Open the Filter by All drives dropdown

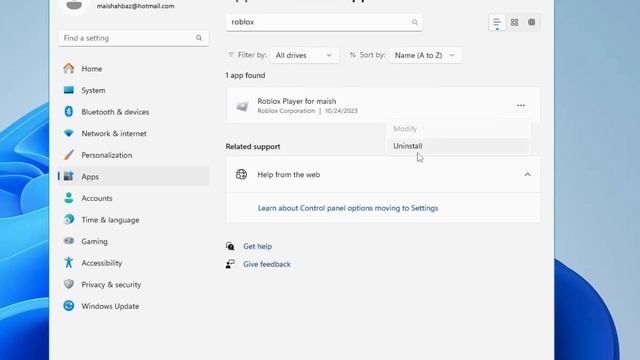click(x=304, y=55)
